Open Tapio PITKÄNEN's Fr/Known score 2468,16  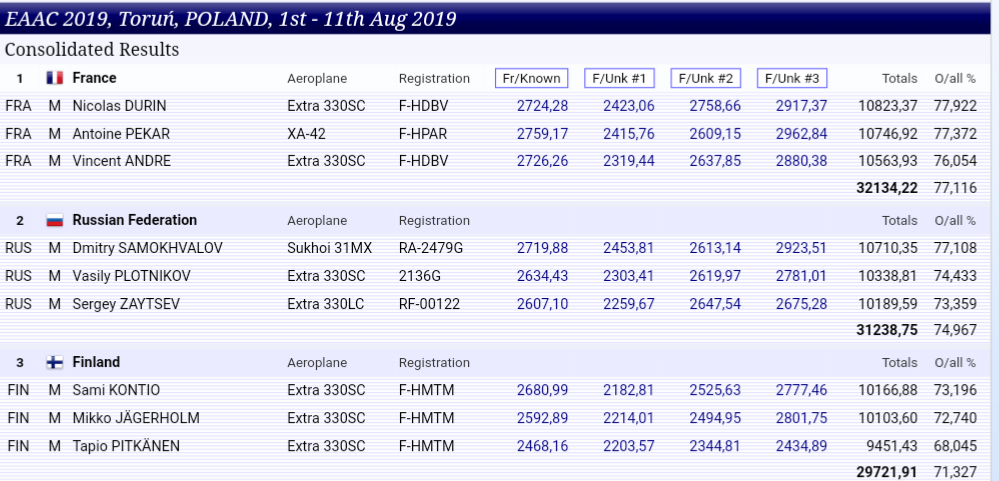pyautogui.click(x=542, y=445)
